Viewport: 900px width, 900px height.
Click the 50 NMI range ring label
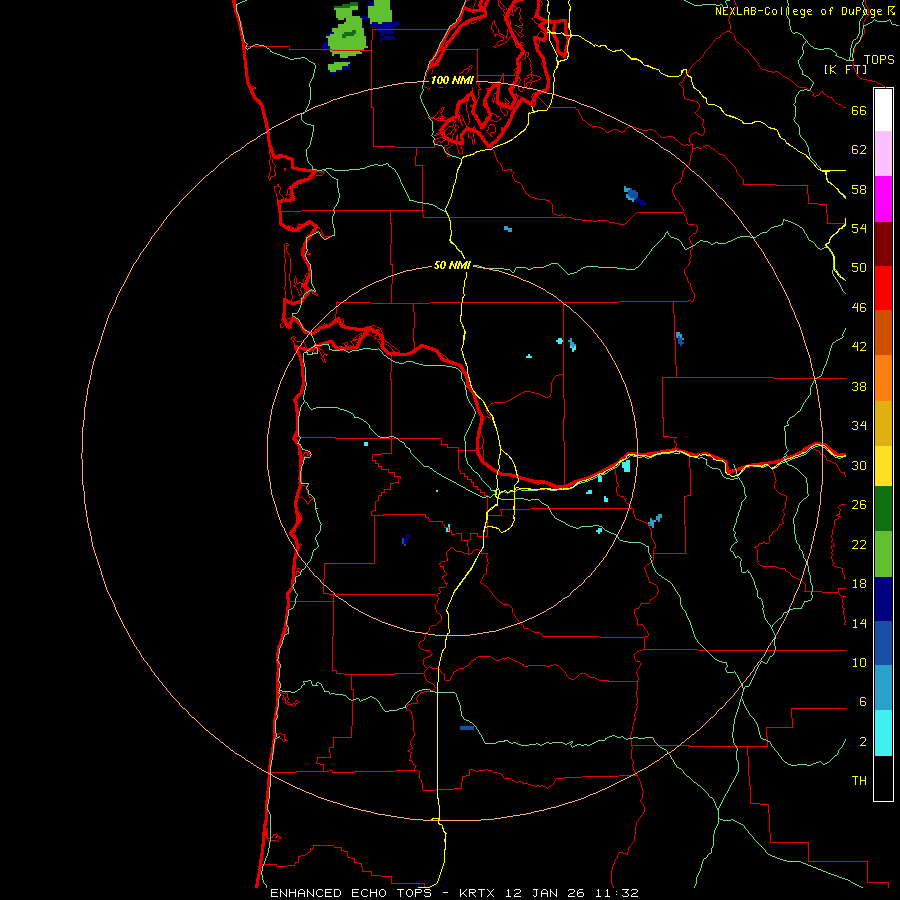[452, 265]
